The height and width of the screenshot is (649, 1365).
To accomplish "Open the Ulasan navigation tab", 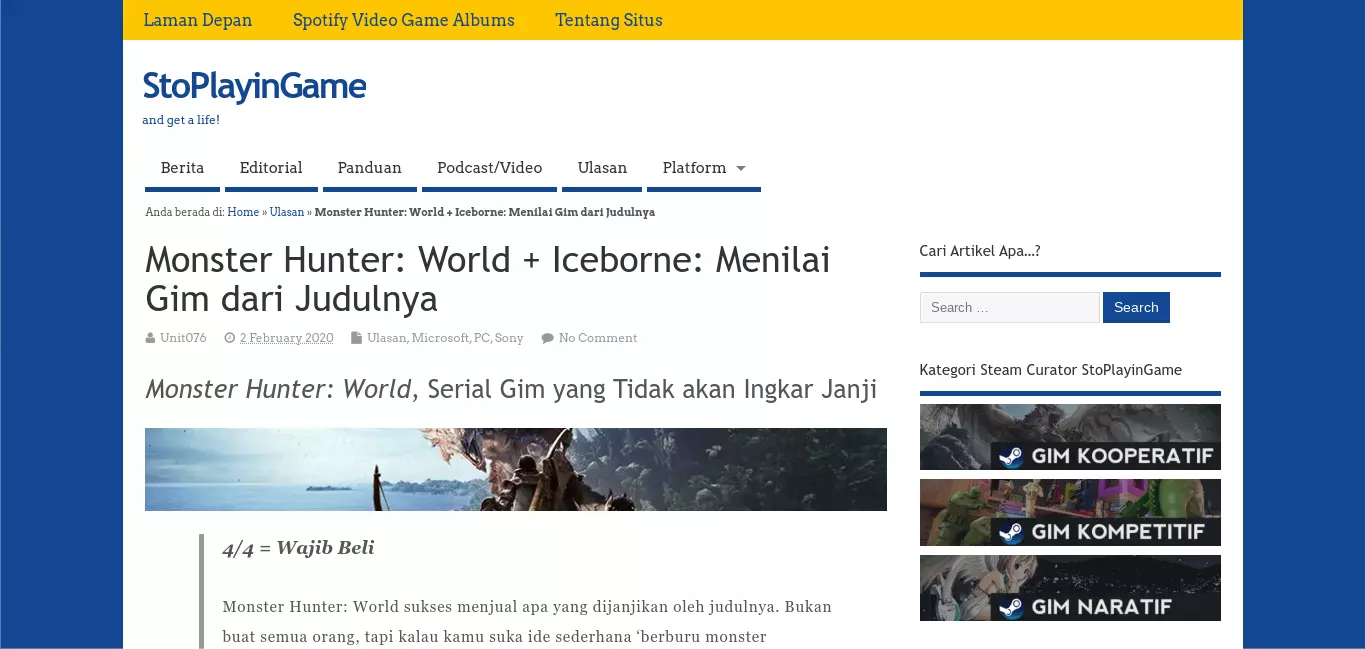I will 602,168.
